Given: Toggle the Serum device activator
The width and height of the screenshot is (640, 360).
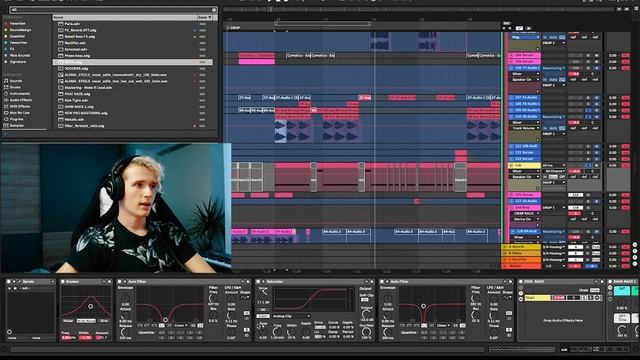Looking at the screenshot, I should [9, 282].
